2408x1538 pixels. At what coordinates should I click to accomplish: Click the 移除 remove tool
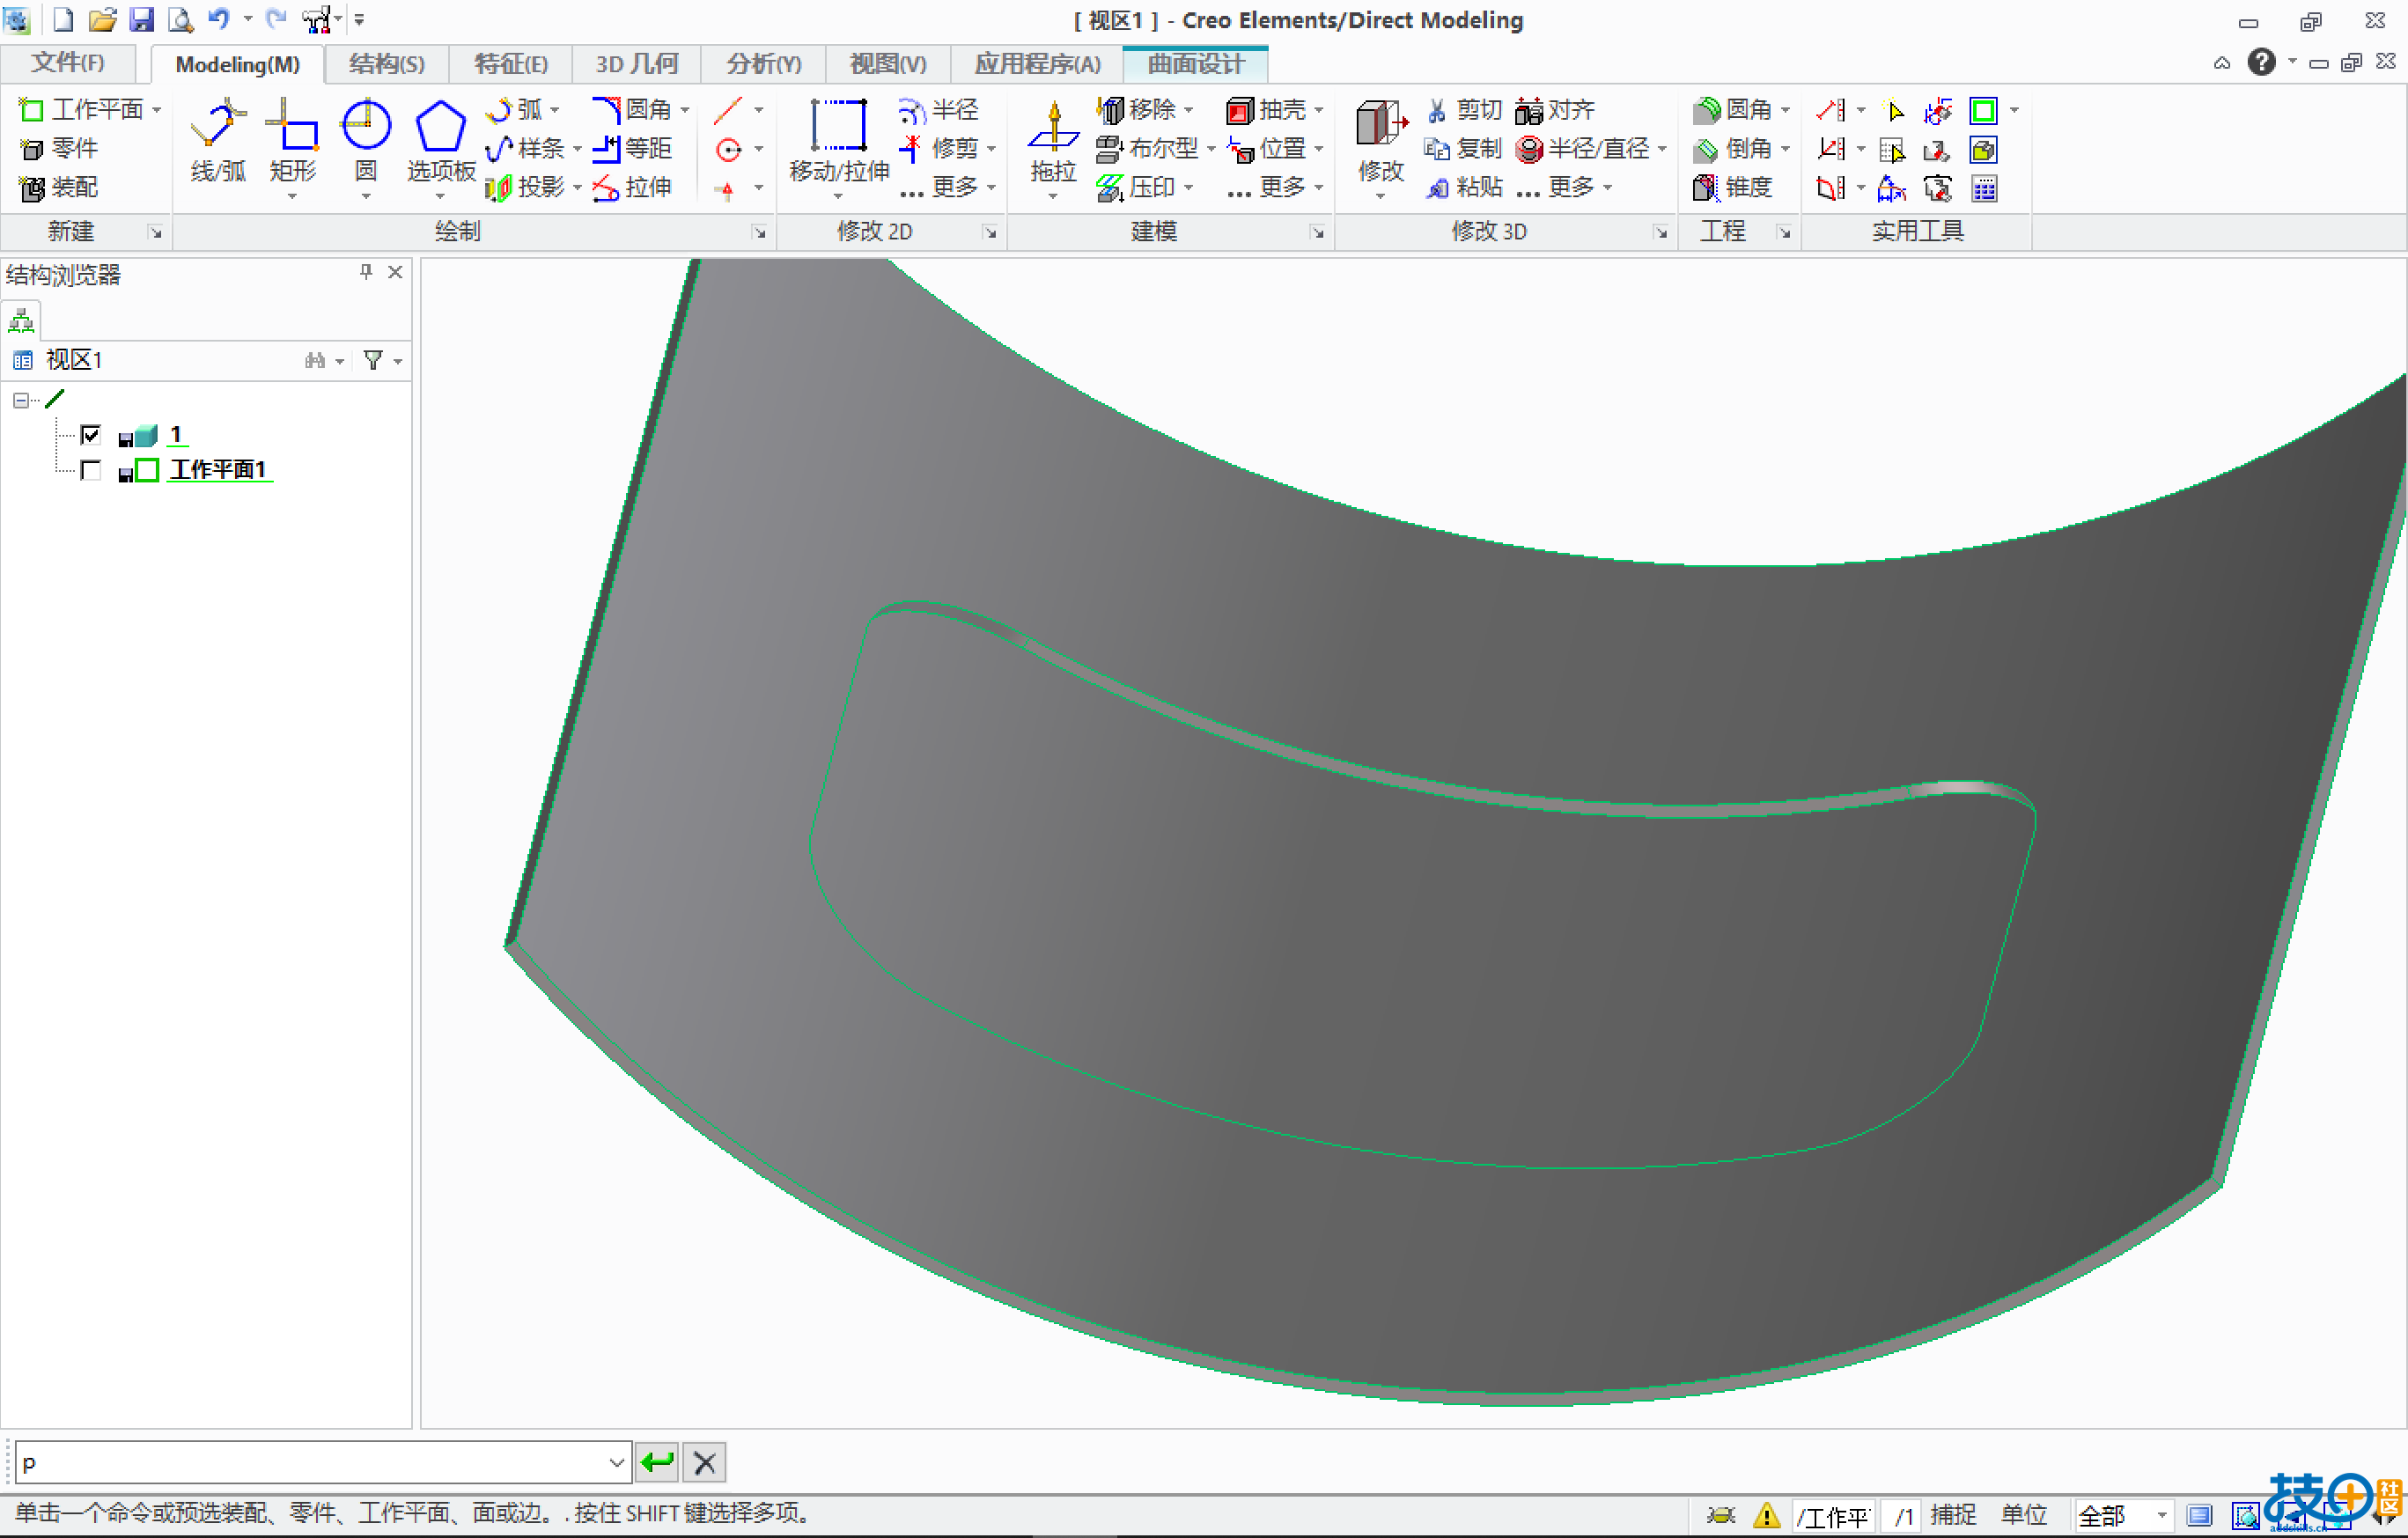point(1137,109)
